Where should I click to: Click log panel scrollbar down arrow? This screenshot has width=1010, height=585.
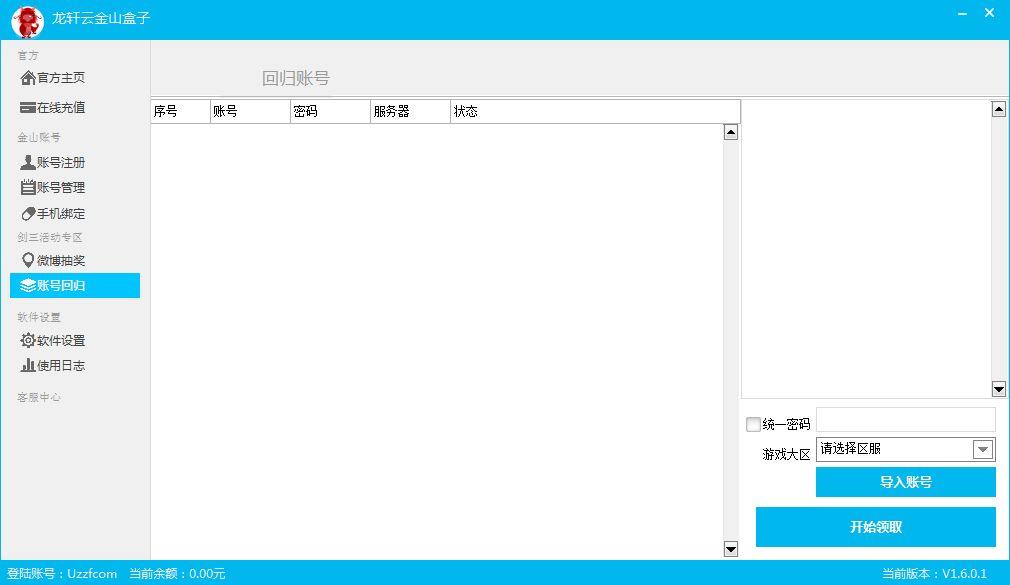pos(998,388)
